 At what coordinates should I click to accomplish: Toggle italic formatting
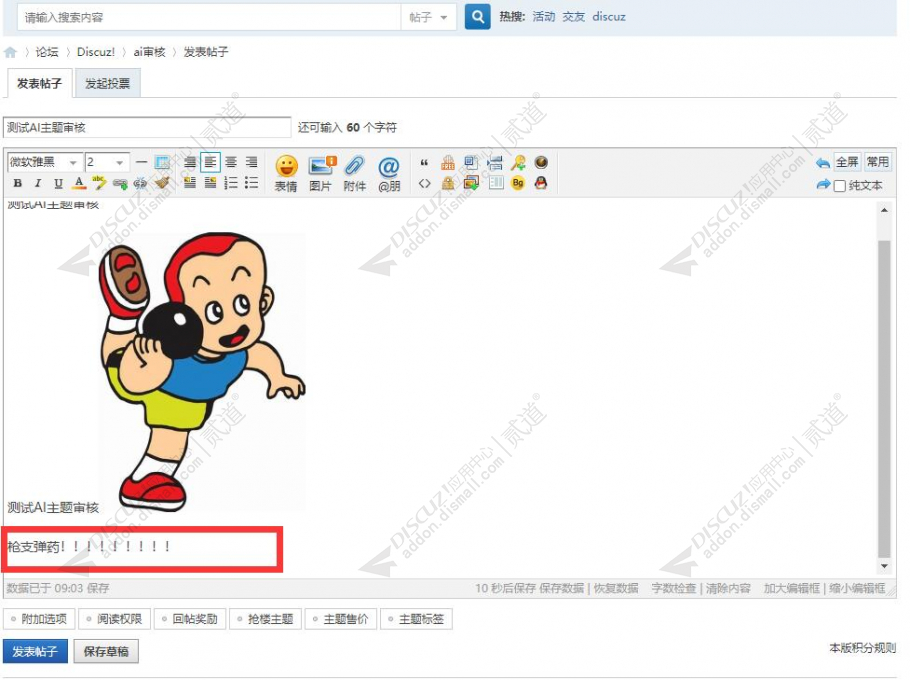click(38, 183)
